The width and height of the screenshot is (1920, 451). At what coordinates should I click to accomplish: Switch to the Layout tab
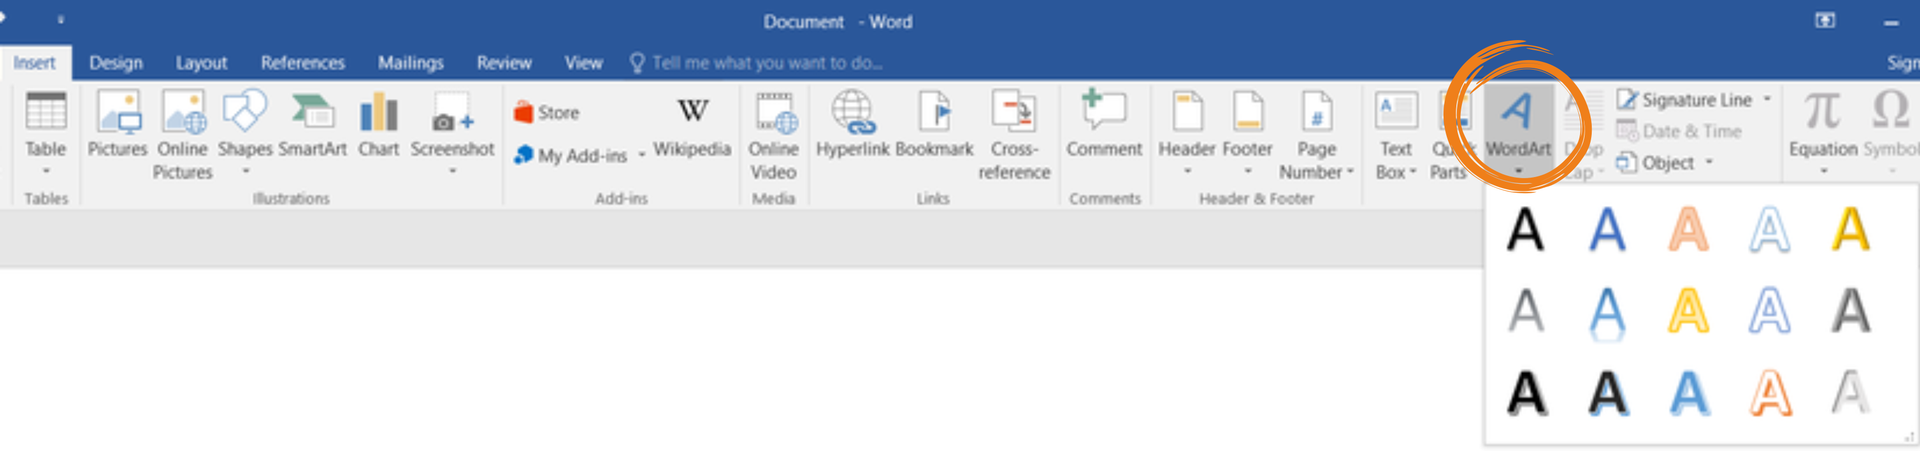click(202, 62)
